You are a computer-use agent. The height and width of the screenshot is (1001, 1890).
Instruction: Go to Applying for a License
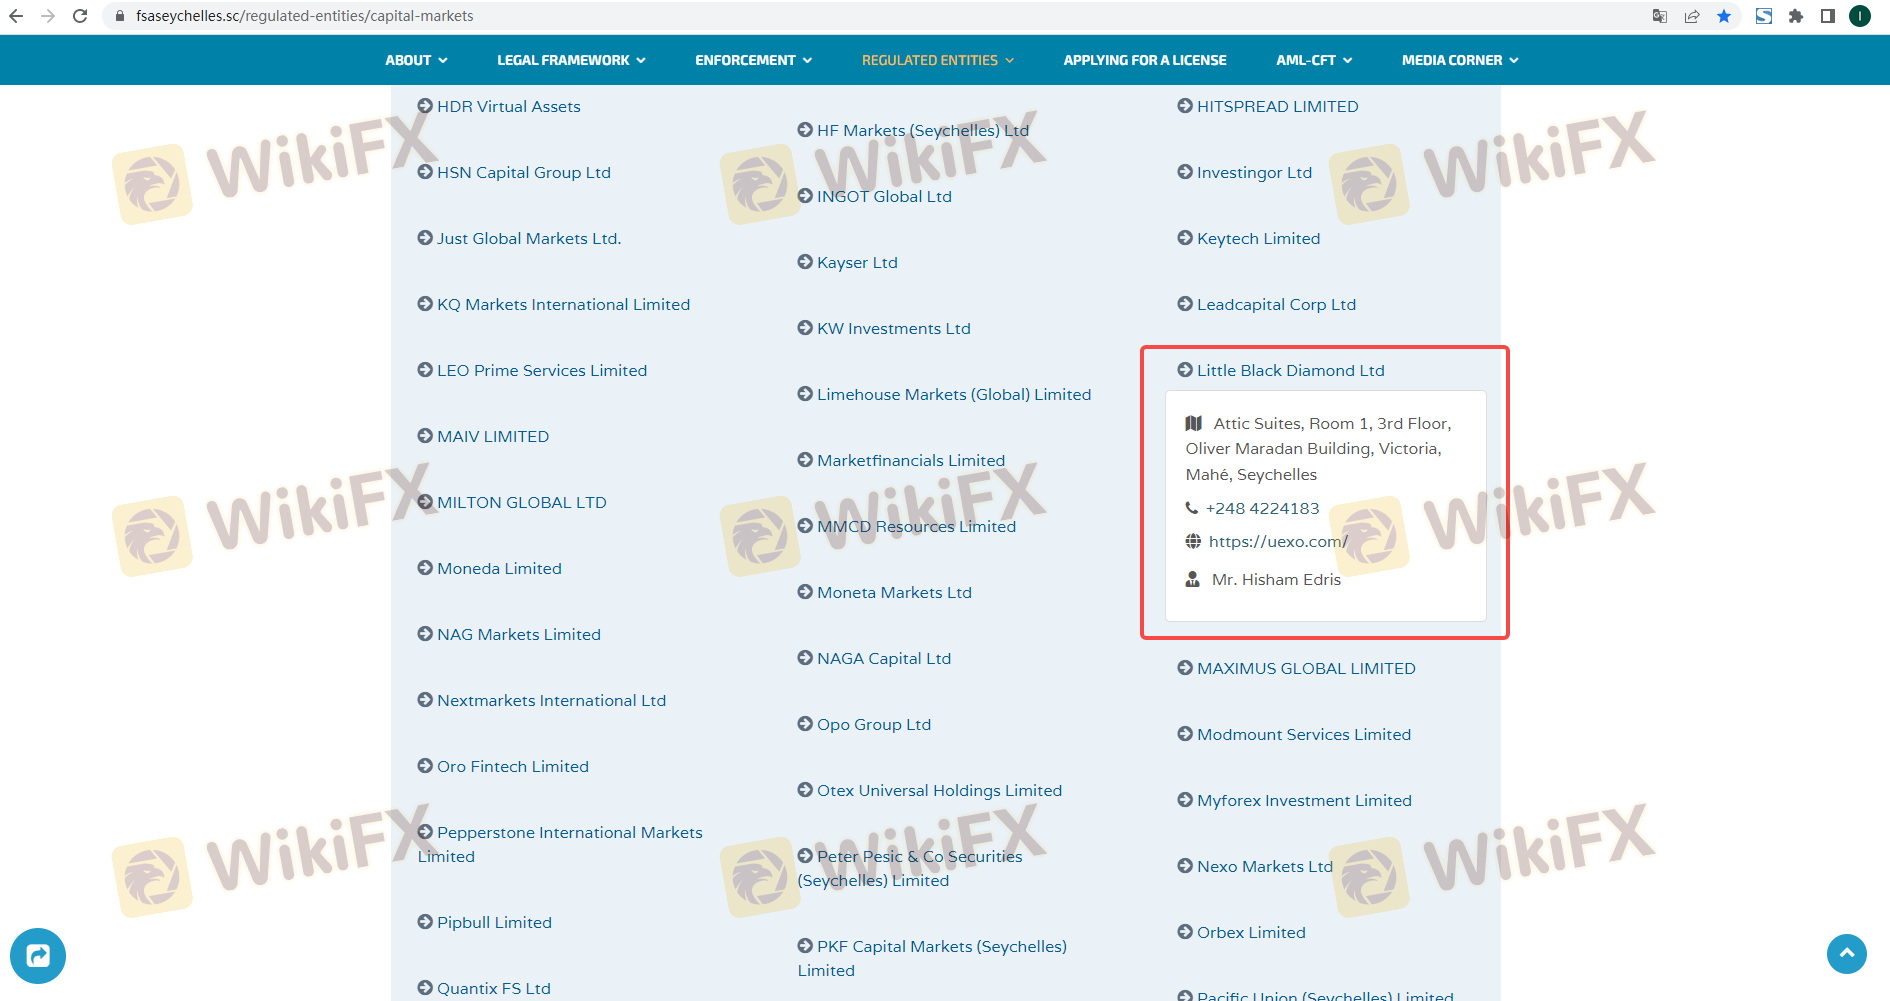(x=1144, y=60)
